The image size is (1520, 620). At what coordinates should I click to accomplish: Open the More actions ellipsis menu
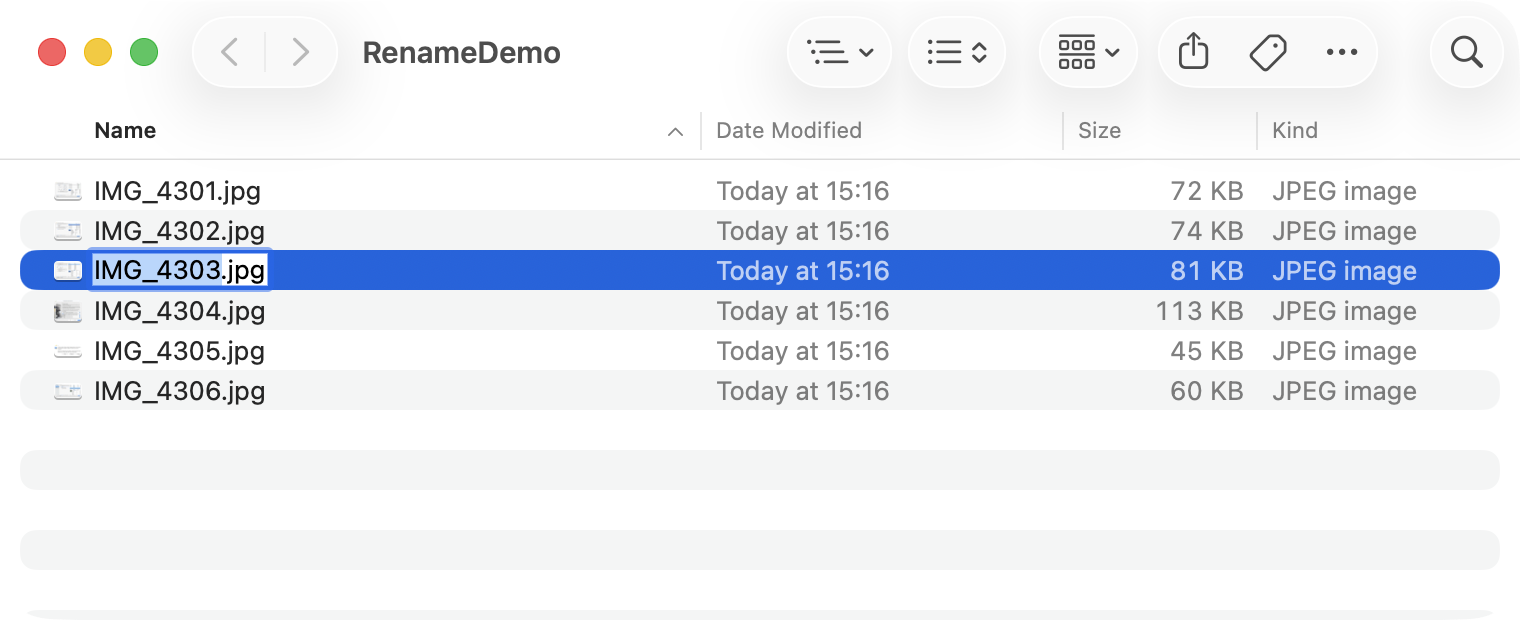click(1341, 52)
